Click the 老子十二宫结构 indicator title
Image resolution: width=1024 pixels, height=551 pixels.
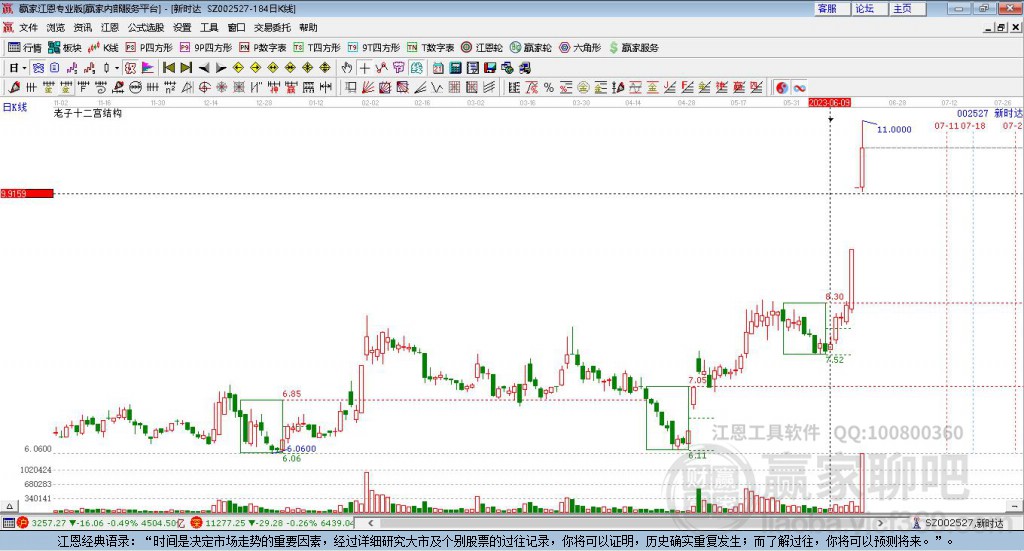click(x=88, y=113)
